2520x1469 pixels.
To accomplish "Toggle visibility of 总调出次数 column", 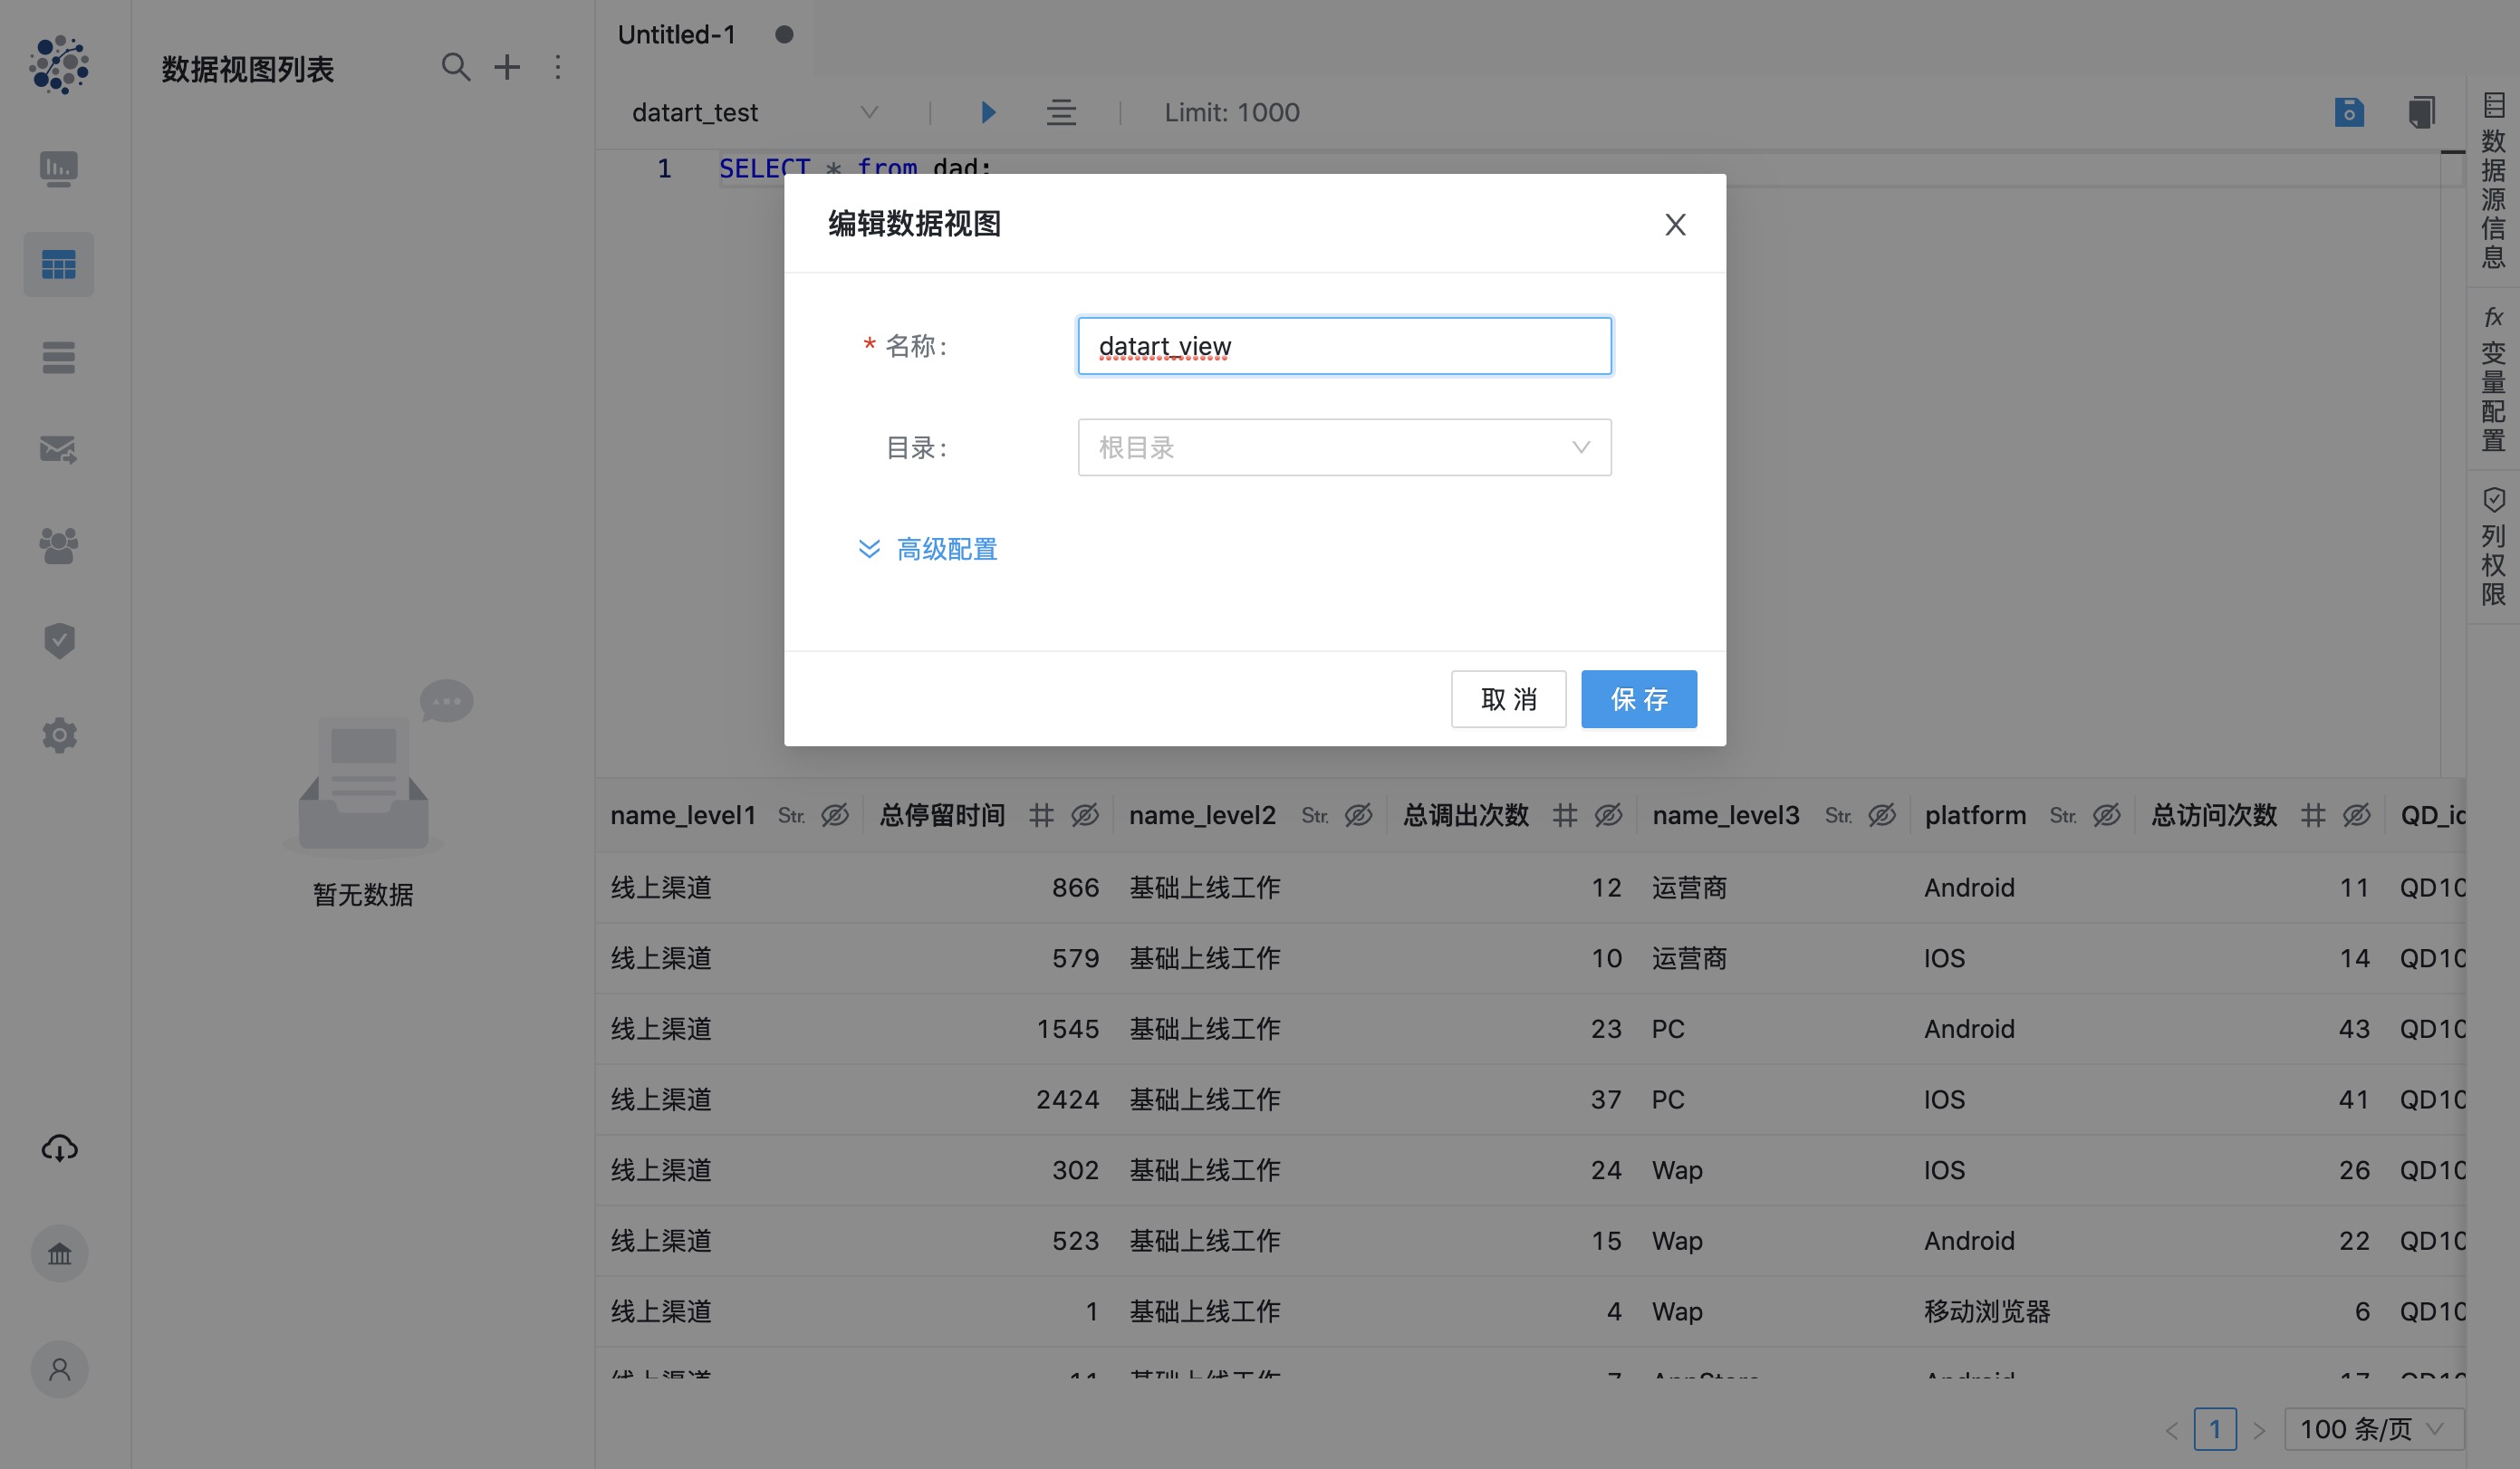I will coord(1608,815).
